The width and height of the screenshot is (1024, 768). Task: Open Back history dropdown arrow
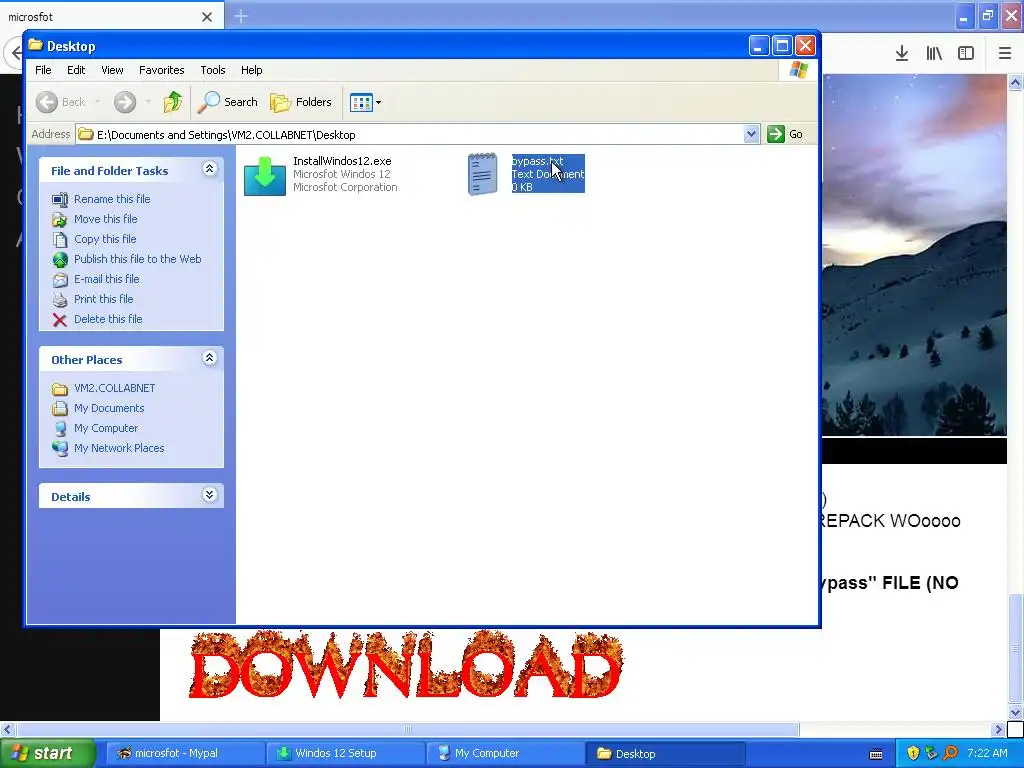(x=97, y=102)
